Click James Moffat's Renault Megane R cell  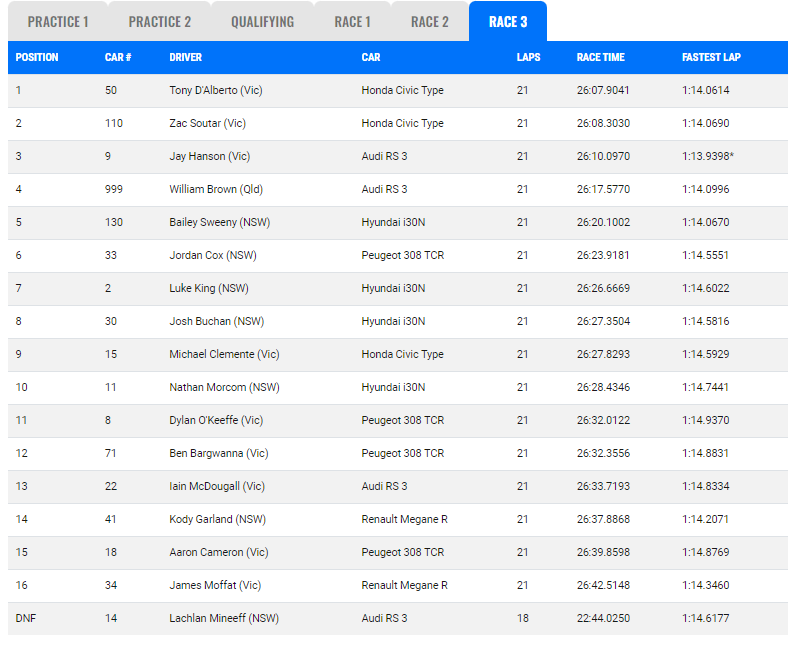click(x=404, y=585)
